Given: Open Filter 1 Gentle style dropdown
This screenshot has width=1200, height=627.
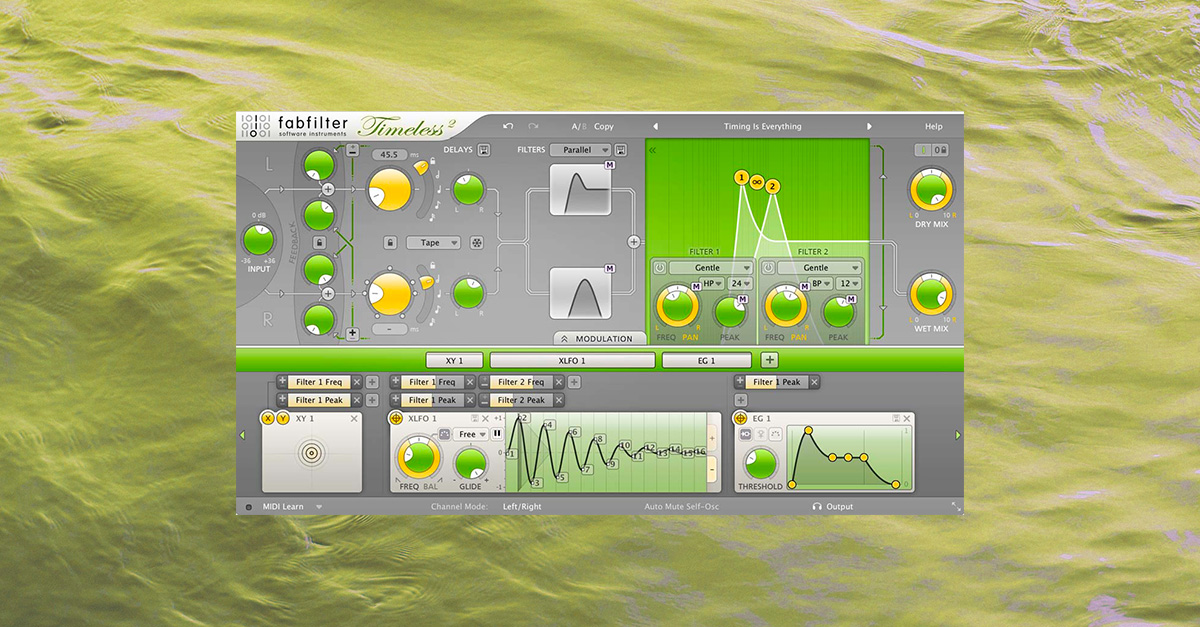Looking at the screenshot, I should pyautogui.click(x=711, y=268).
